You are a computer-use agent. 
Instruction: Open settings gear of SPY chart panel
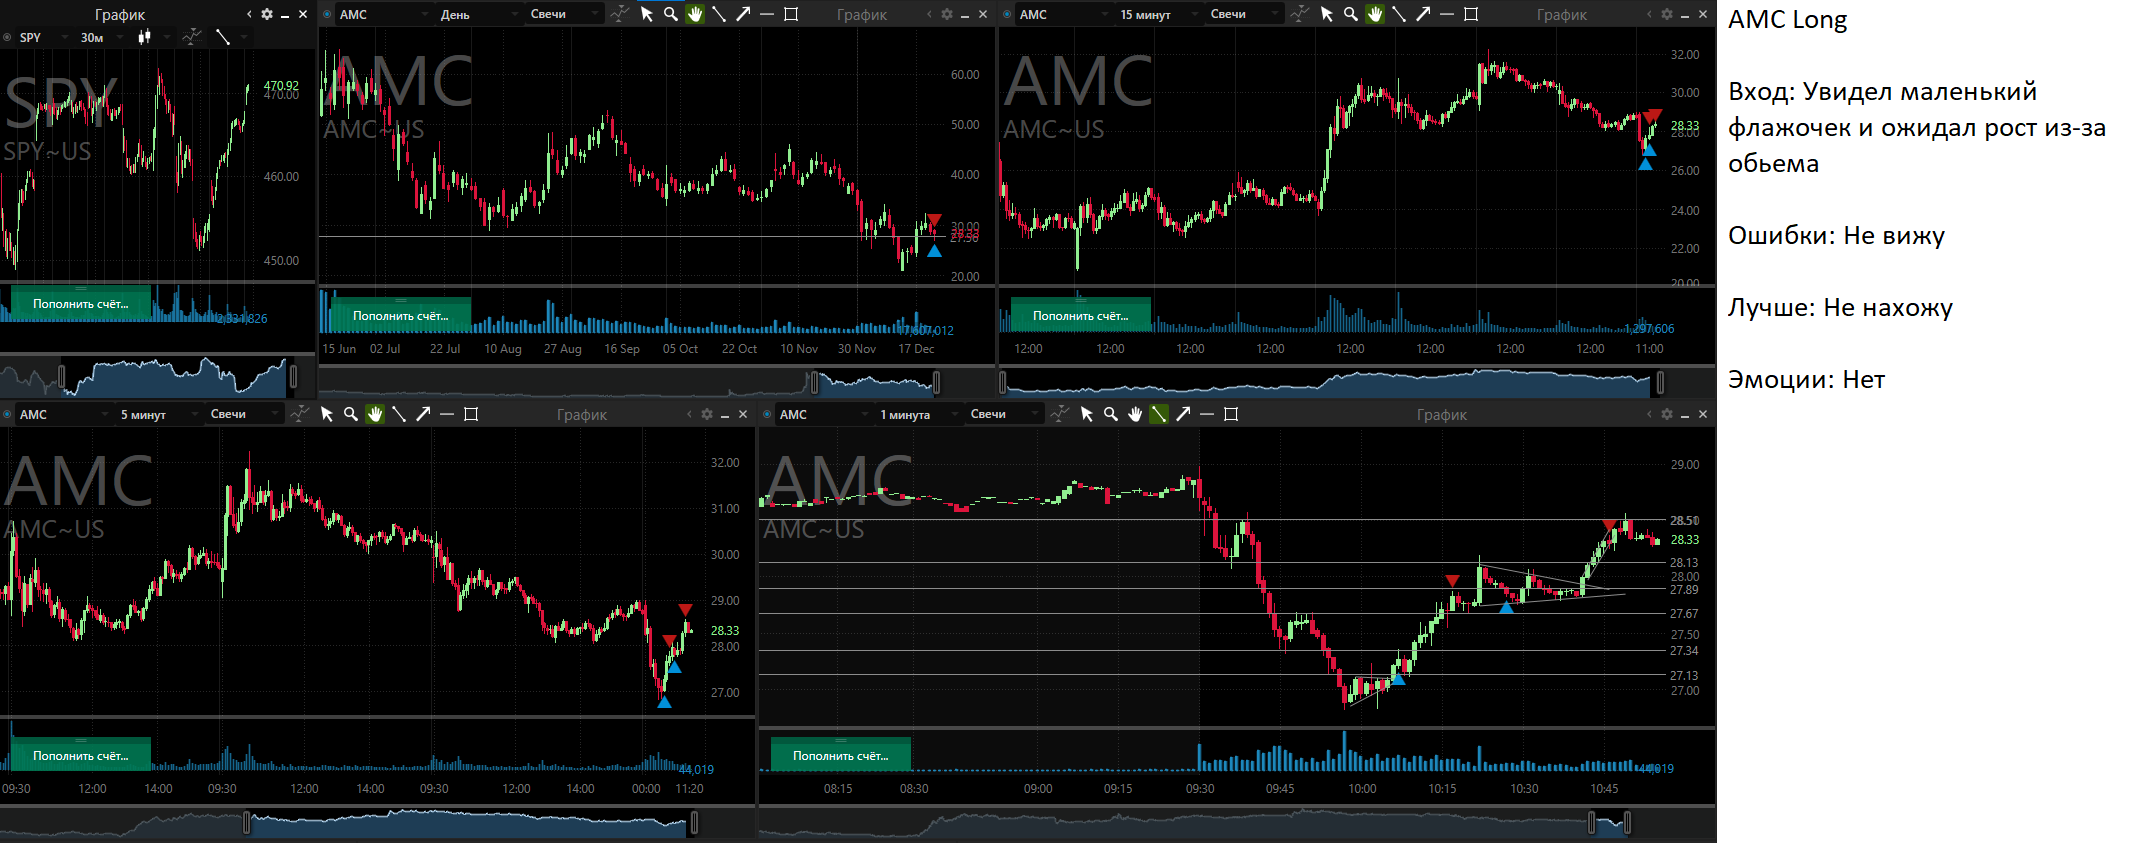[267, 14]
